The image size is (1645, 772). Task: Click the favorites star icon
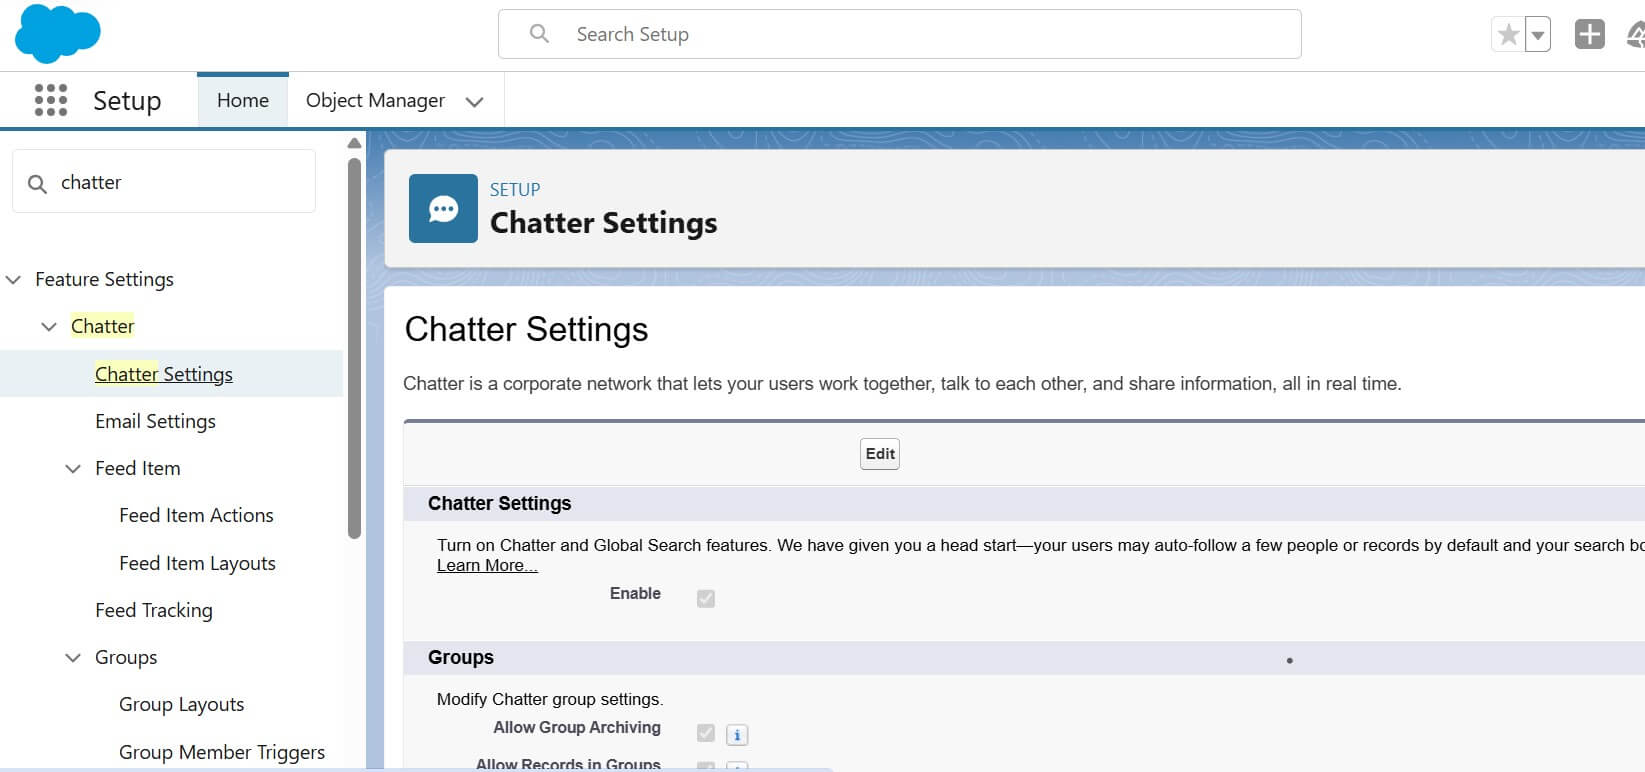(1508, 35)
